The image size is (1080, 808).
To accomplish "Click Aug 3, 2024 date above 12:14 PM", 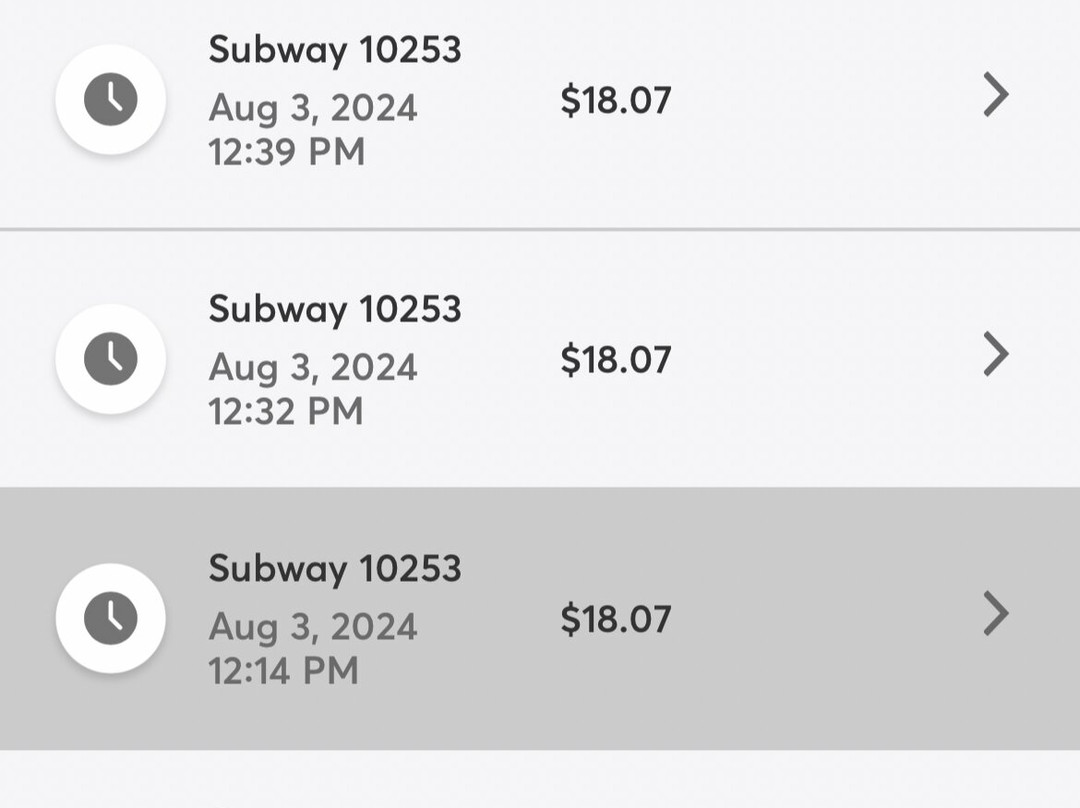I will point(313,627).
